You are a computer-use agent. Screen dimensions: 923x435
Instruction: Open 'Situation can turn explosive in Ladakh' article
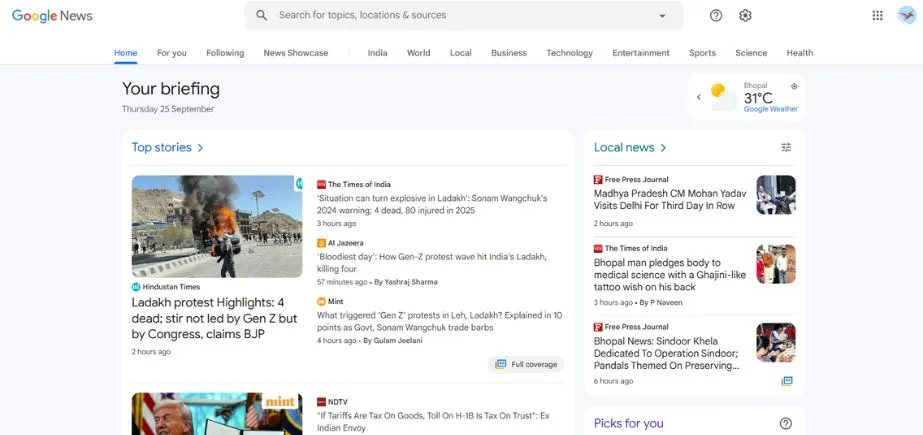click(x=432, y=204)
